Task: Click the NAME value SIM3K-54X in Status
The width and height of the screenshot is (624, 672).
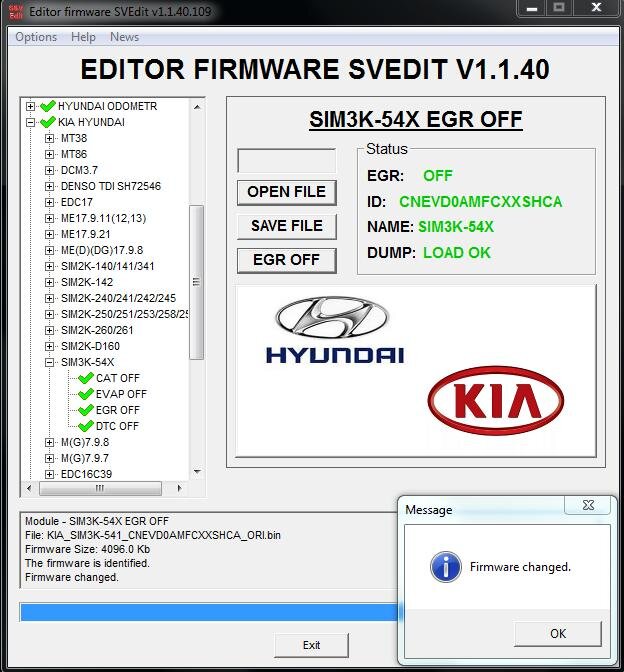Action: (456, 227)
